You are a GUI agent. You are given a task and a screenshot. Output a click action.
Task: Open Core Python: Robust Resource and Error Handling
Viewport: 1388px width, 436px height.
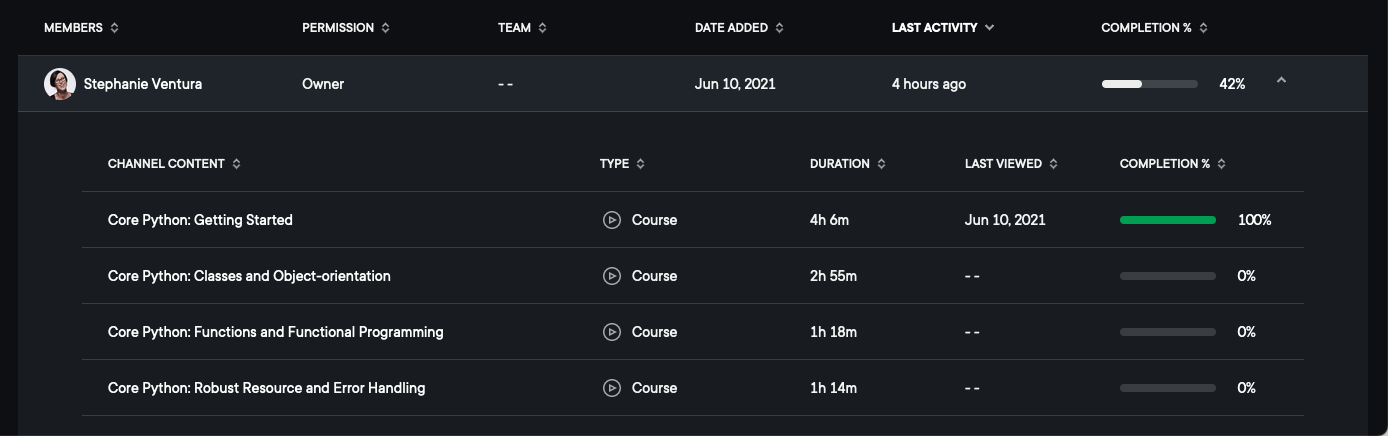tap(266, 388)
